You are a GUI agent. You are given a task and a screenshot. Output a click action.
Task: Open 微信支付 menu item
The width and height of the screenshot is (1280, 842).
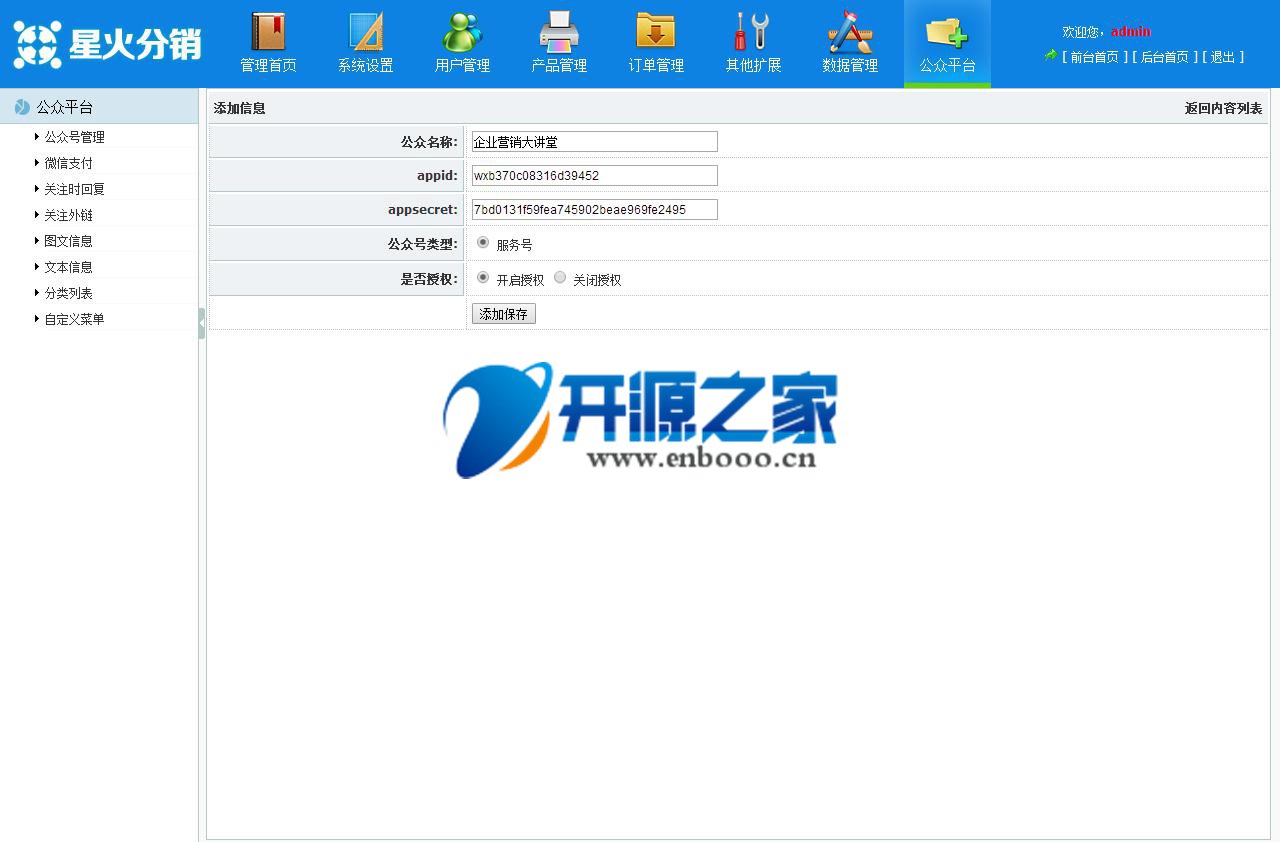pyautogui.click(x=68, y=163)
